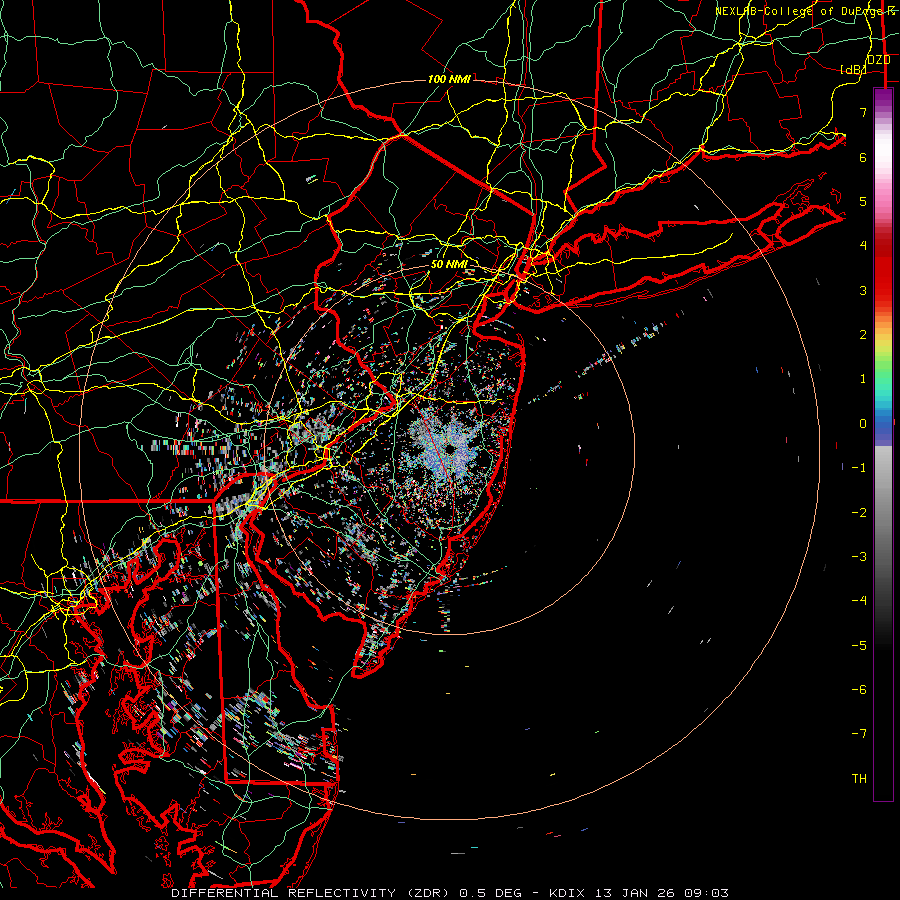900x900 pixels.
Task: Select the "DZD" legend title
Action: click(x=878, y=60)
